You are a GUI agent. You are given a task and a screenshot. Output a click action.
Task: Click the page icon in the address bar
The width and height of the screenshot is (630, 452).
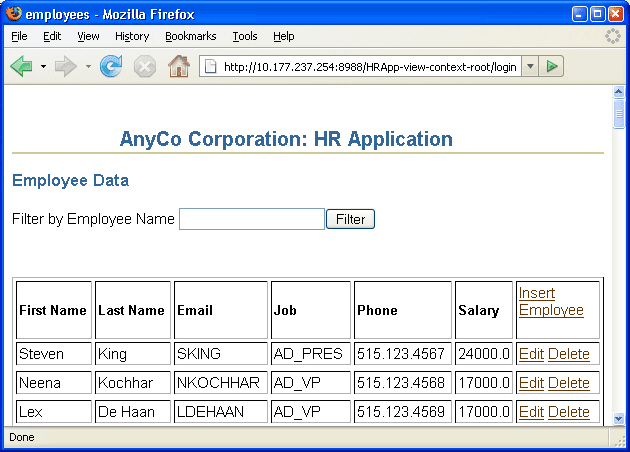pyautogui.click(x=210, y=67)
